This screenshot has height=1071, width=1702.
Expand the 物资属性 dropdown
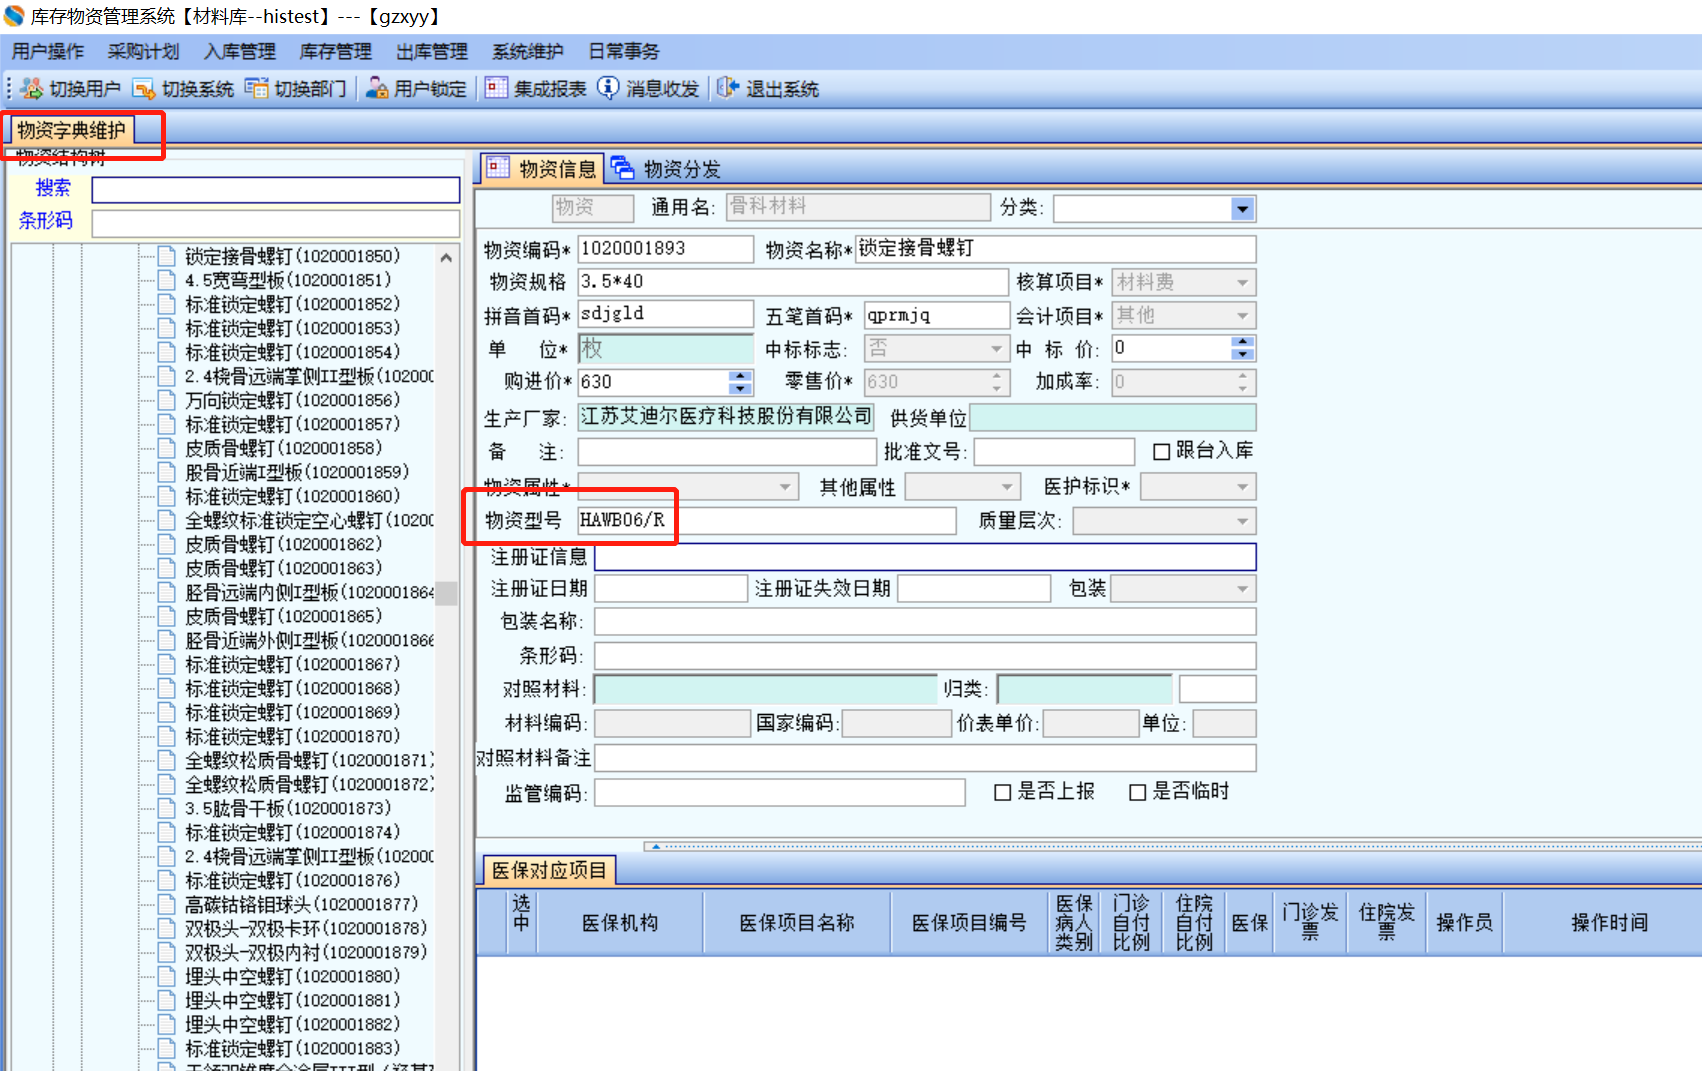[786, 487]
